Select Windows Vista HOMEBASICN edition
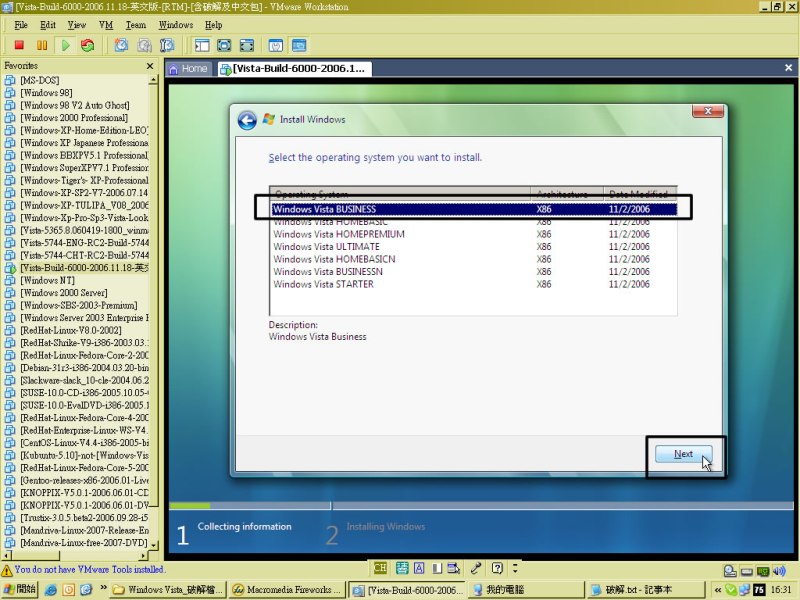Screen dimensions: 800x600 (473, 259)
